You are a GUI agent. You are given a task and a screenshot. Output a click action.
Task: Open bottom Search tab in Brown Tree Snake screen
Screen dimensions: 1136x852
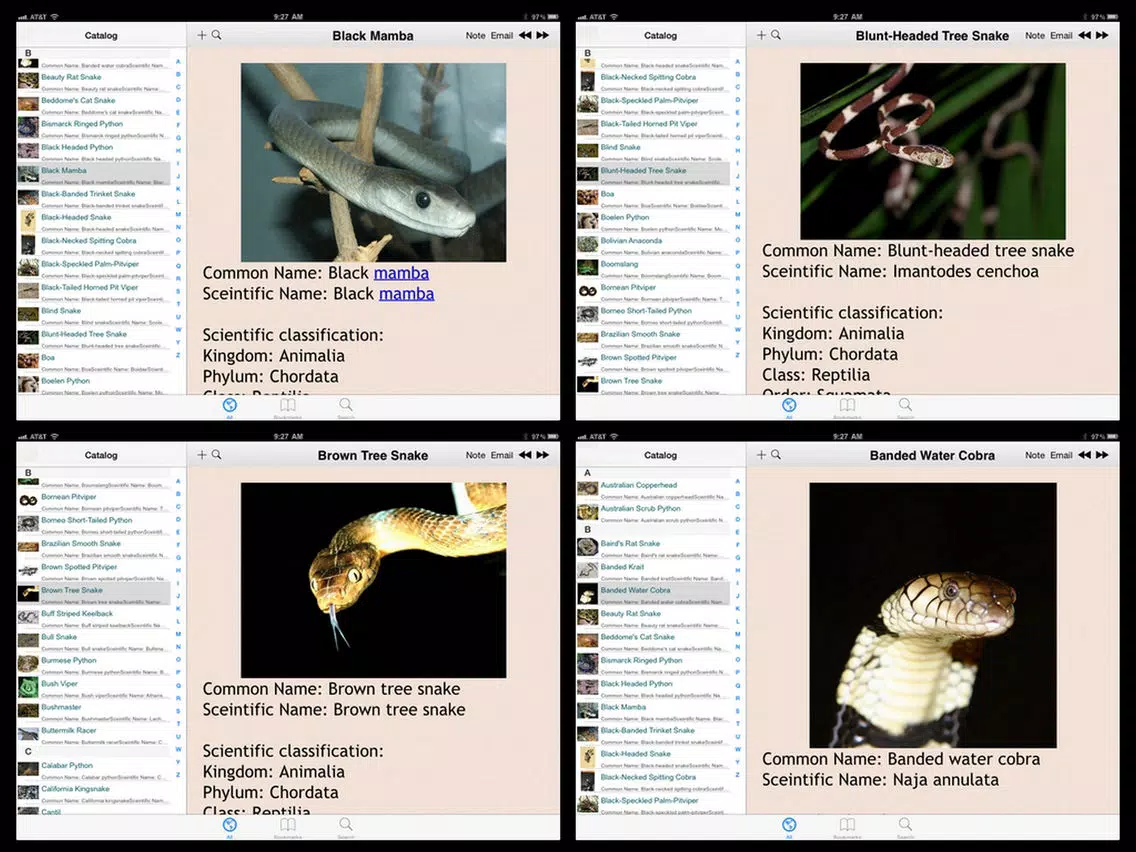[x=346, y=827]
